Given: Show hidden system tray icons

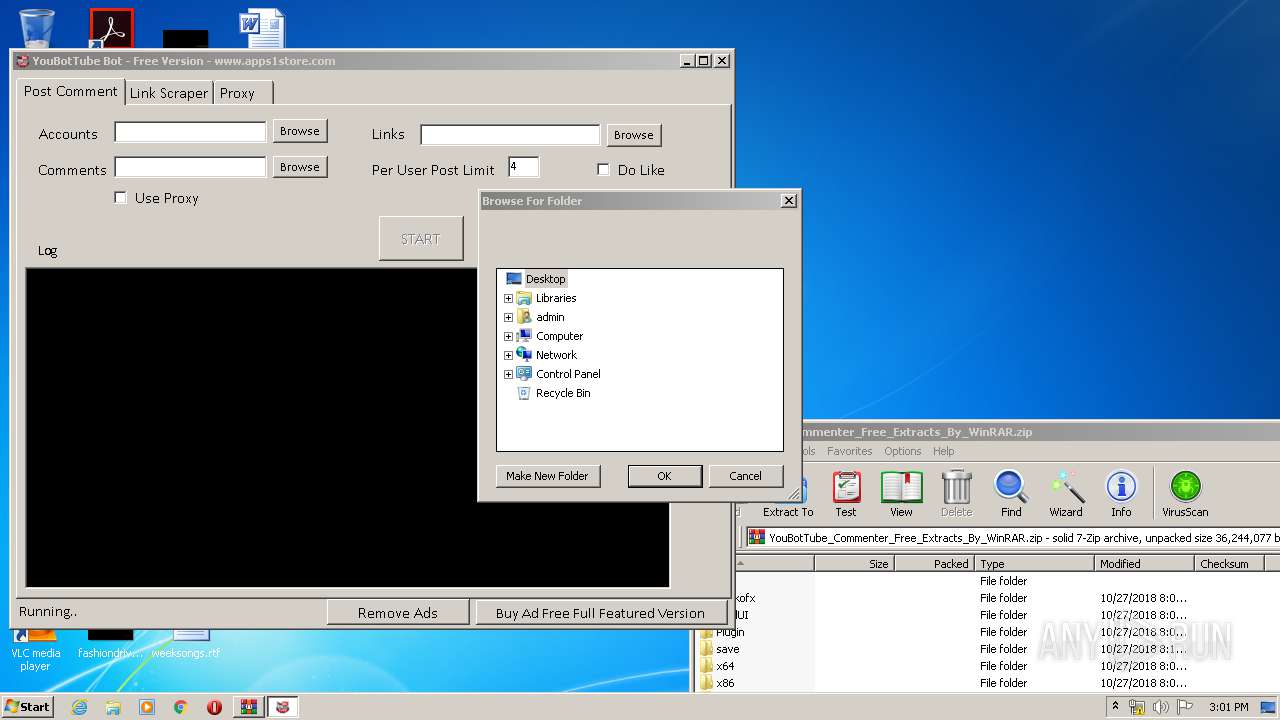Looking at the screenshot, I should pyautogui.click(x=1115, y=707).
